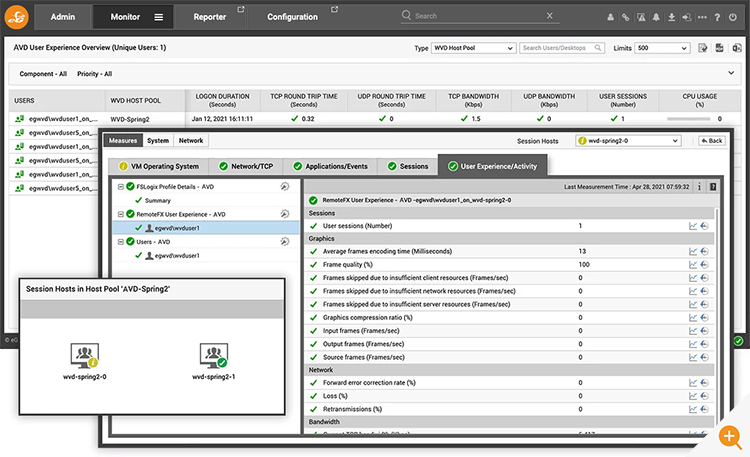The image size is (750, 457).
Task: Click the PDF export icon
Action: click(719, 48)
